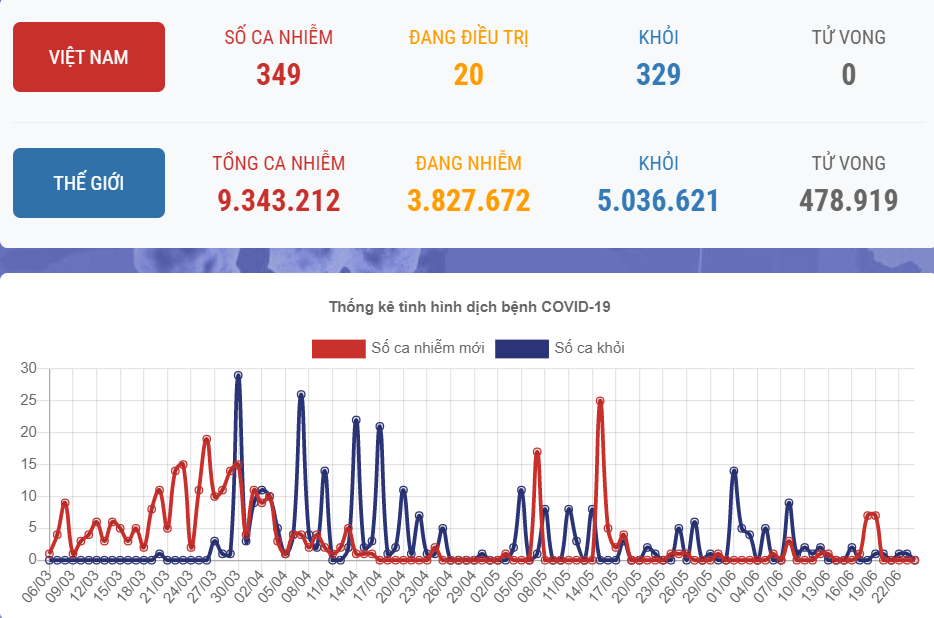
Task: Click the red VIỆT NAM button
Action: point(89,57)
